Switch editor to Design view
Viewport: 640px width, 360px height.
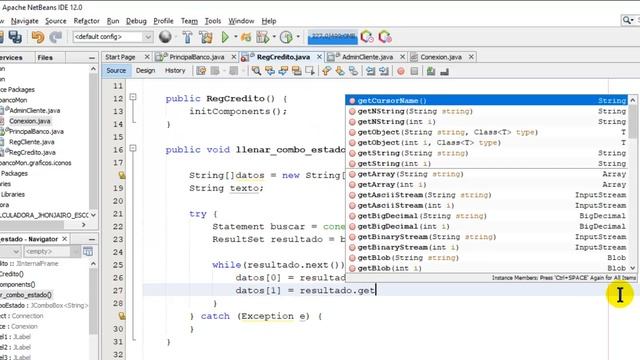click(x=145, y=71)
